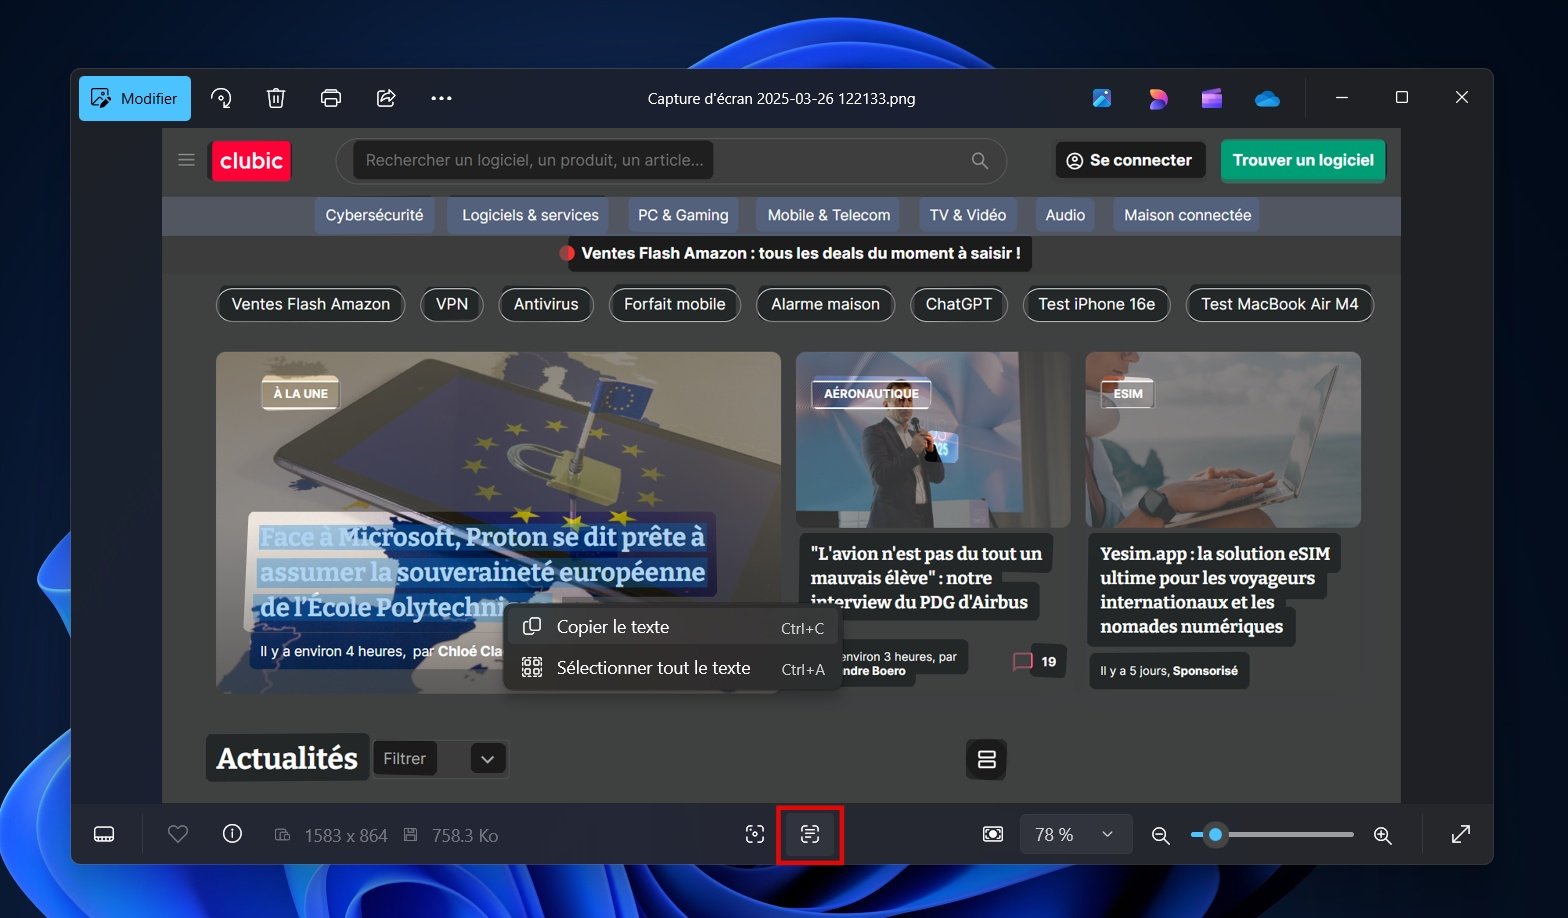This screenshot has height=918, width=1568.
Task: Open the Cybersécurité category tab
Action: pos(374,215)
